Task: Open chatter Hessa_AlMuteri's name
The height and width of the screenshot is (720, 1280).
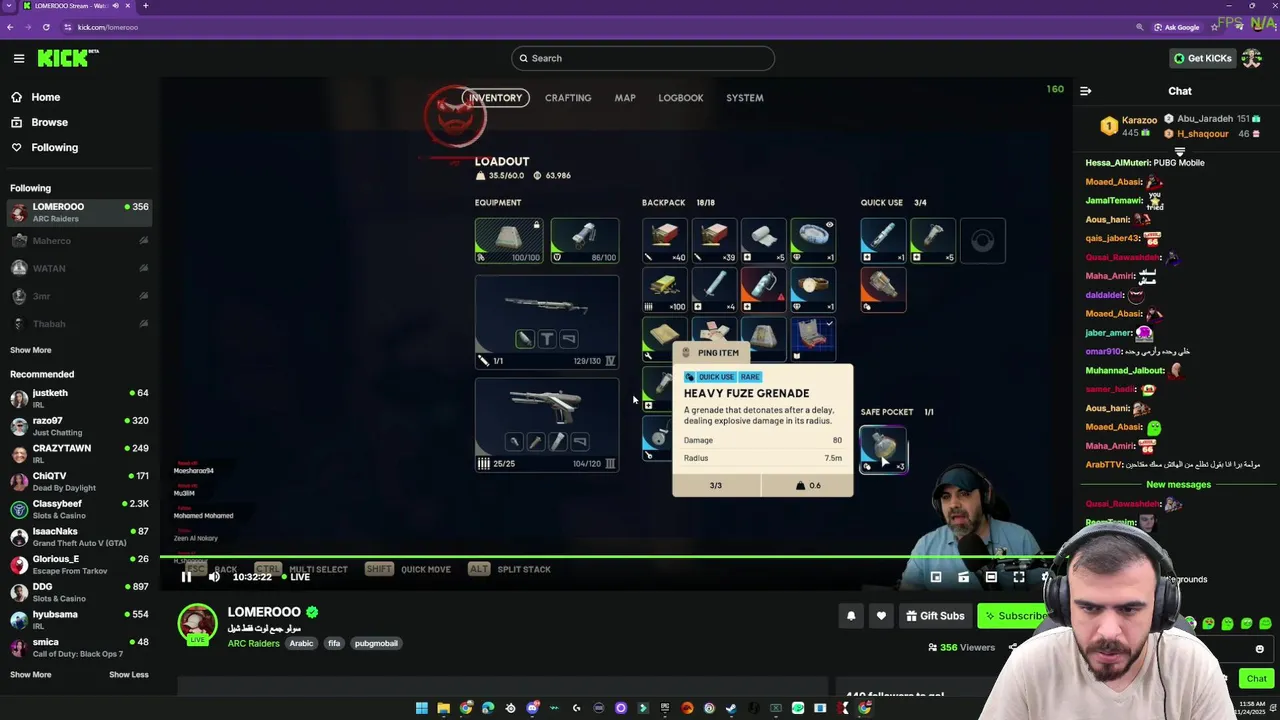Action: [x=1117, y=163]
